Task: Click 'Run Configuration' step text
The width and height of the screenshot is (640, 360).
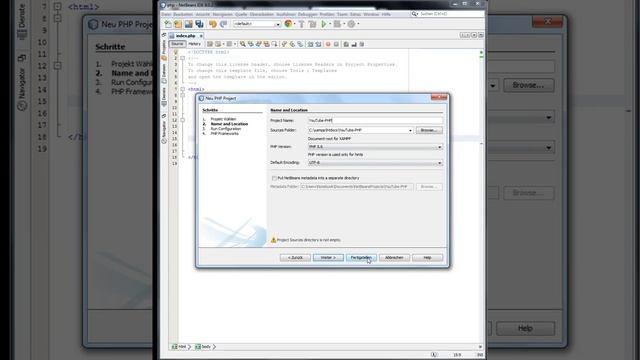Action: 226,129
